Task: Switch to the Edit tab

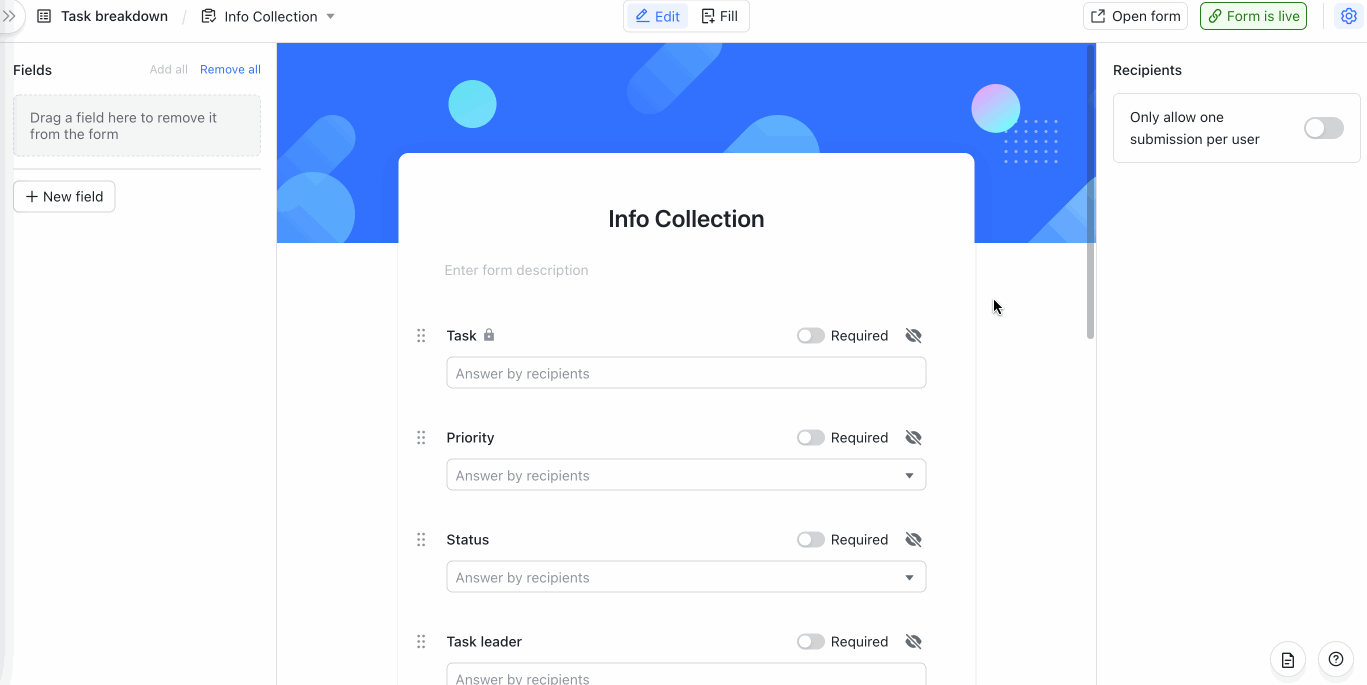Action: 658,16
